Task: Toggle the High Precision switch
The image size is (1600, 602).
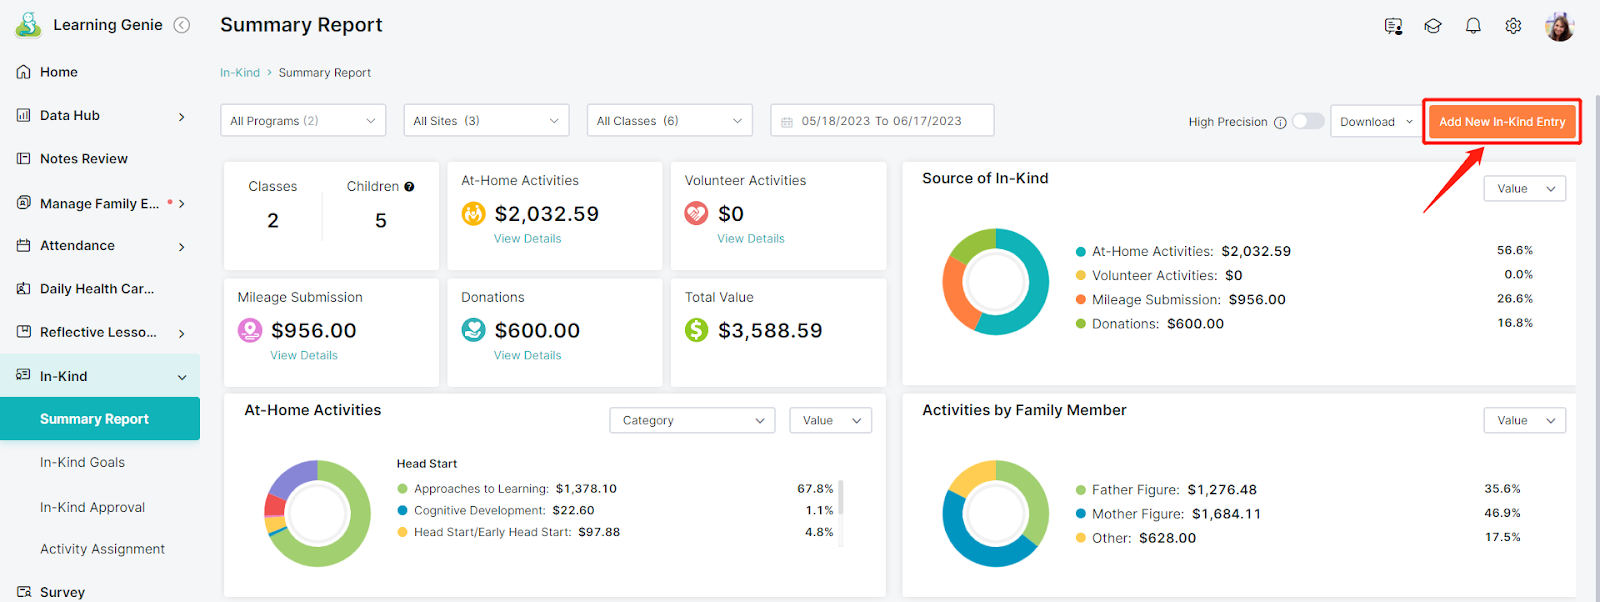Action: coord(1308,121)
